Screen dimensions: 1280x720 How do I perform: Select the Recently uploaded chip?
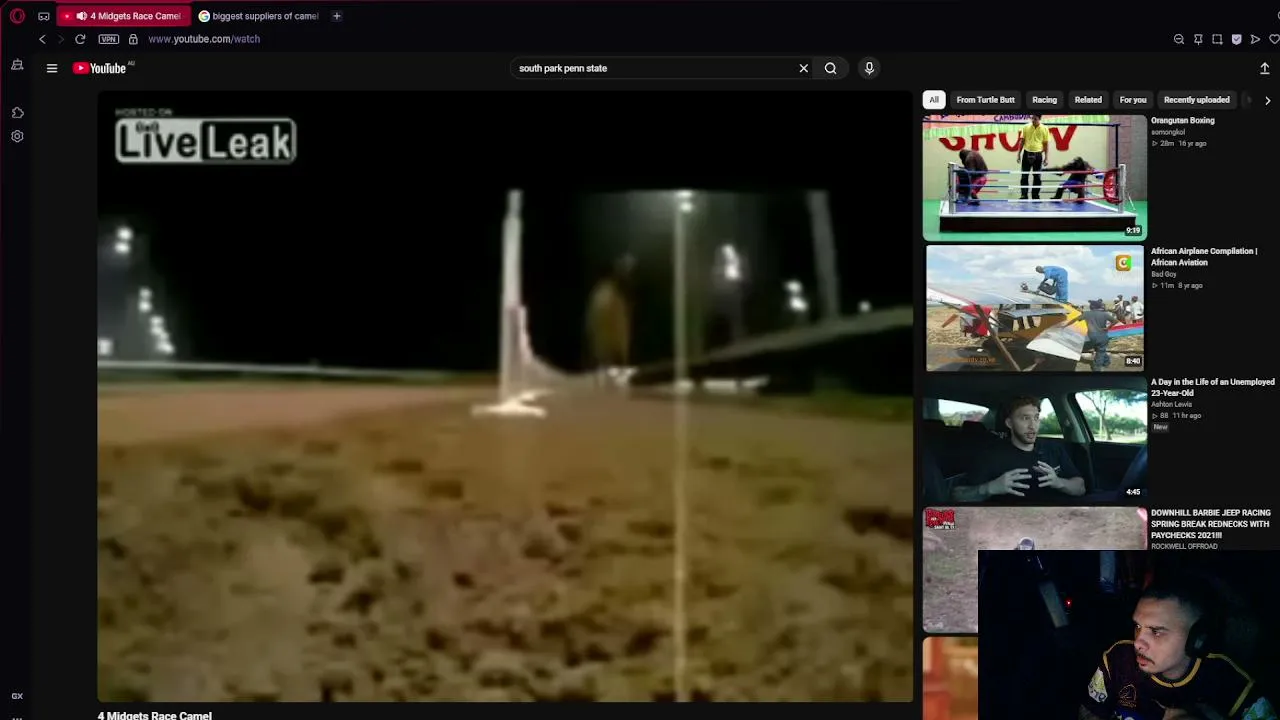coord(1196,100)
